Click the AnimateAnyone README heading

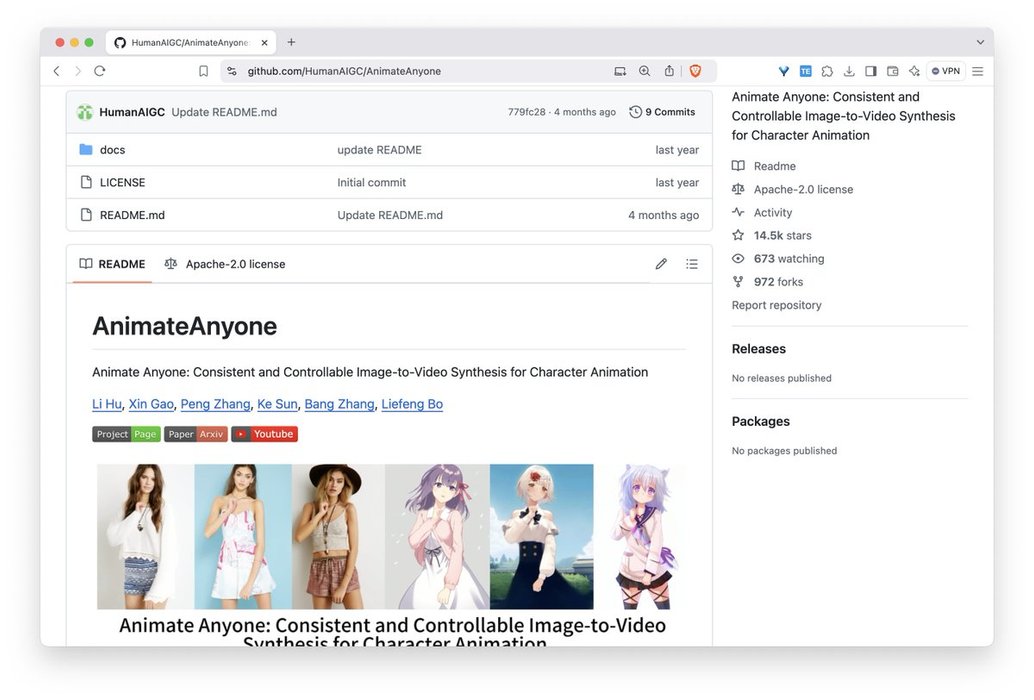point(185,326)
